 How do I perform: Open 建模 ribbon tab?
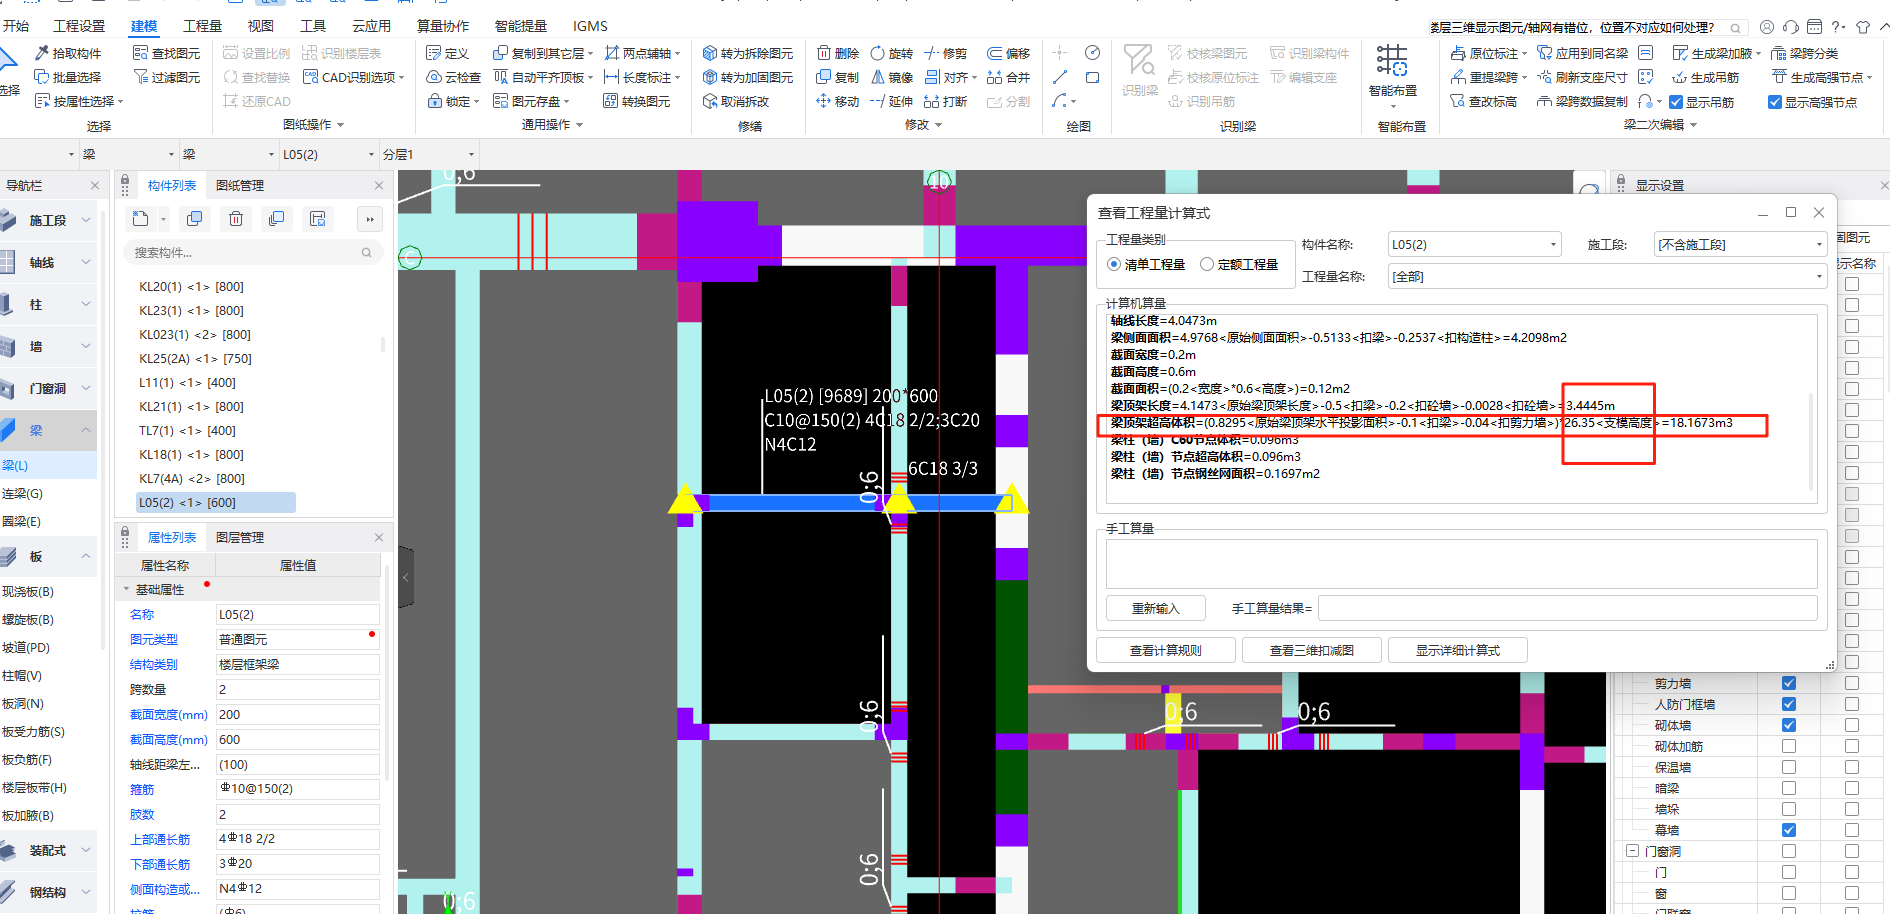tap(144, 26)
